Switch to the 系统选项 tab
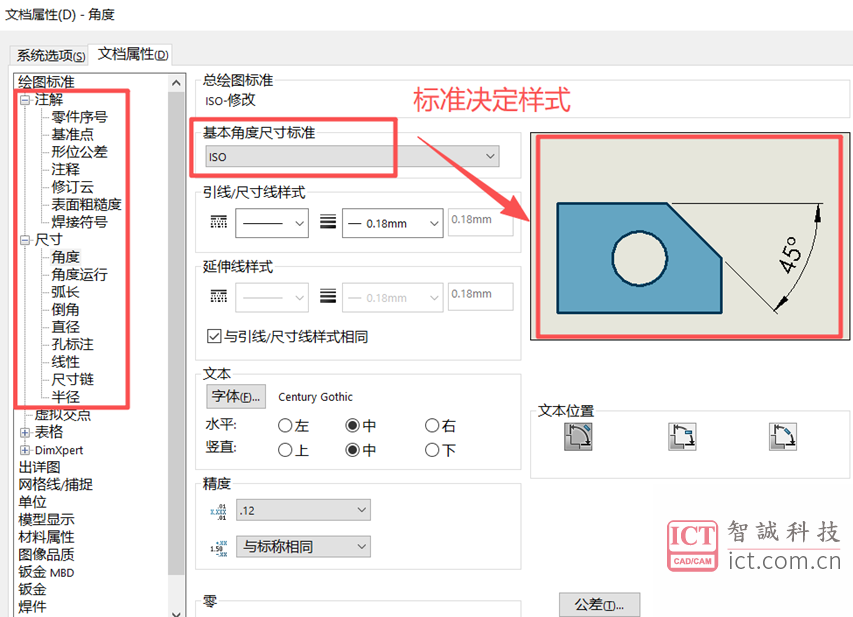Screen dimensions: 853x617 [50, 55]
